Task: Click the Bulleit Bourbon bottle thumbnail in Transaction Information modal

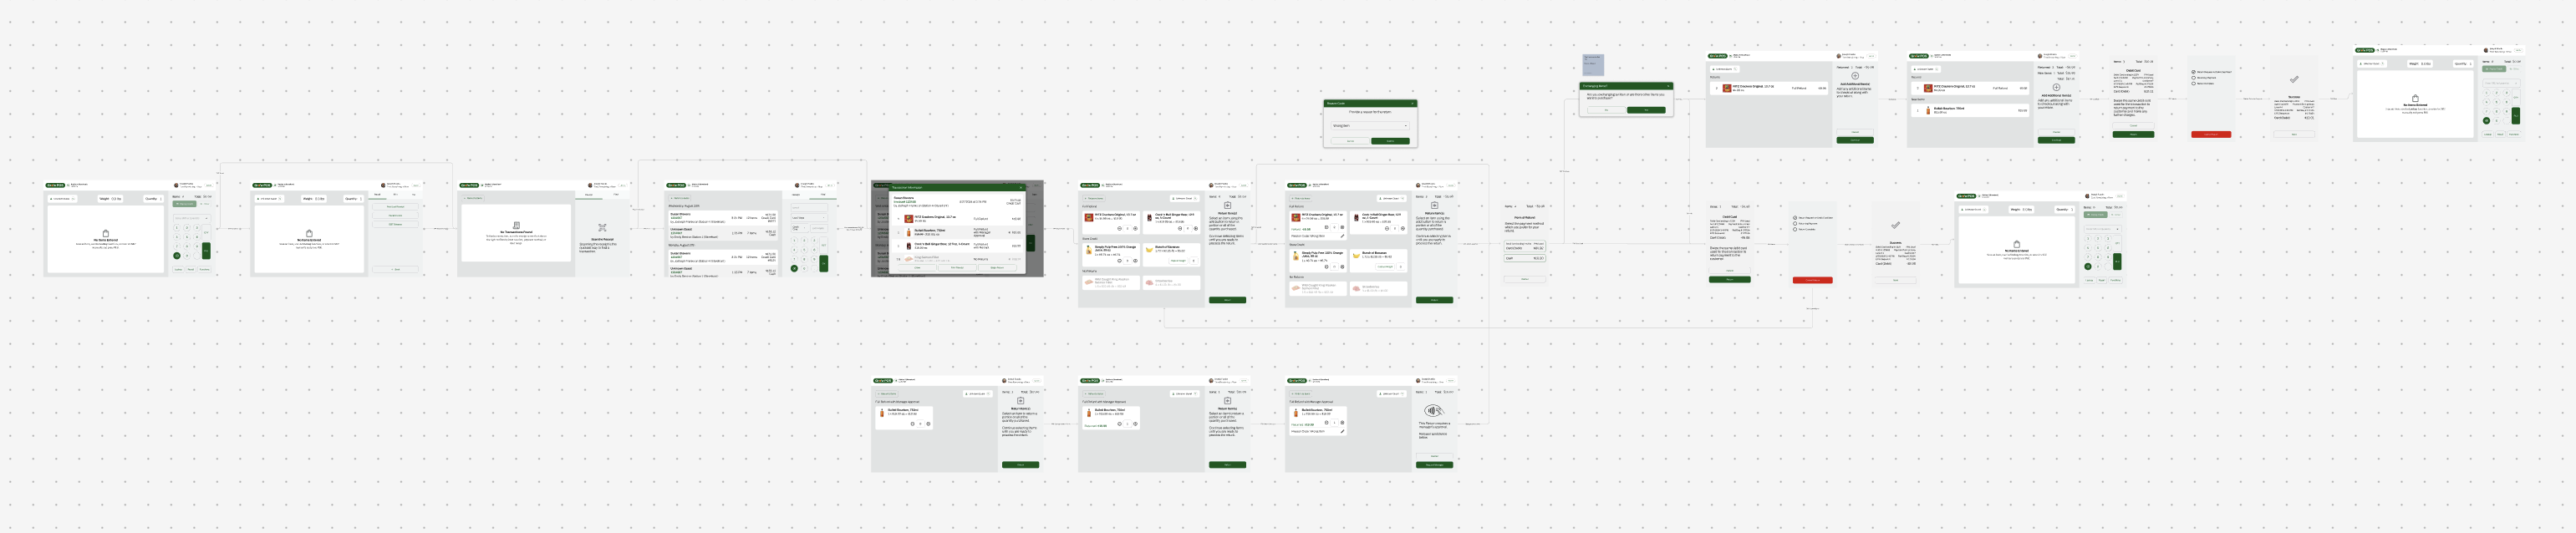Action: (x=909, y=232)
